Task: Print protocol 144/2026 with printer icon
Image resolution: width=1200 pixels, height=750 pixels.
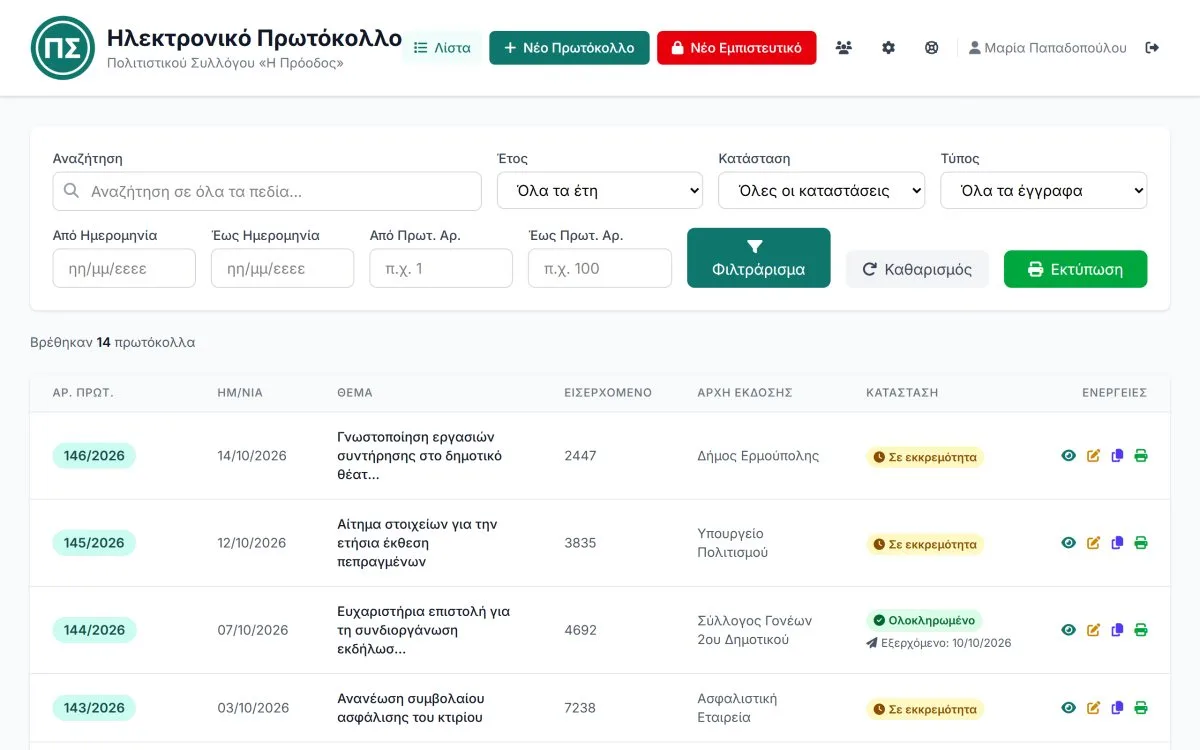Action: [1141, 630]
